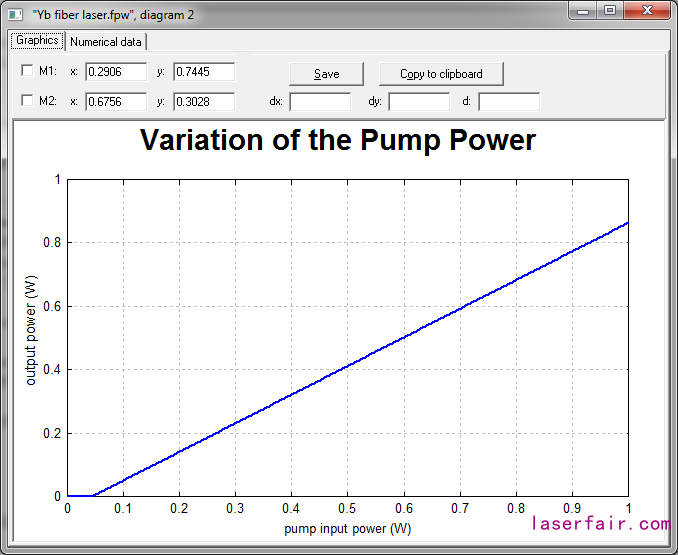Maximize the diagram 2 window

click(610, 10)
